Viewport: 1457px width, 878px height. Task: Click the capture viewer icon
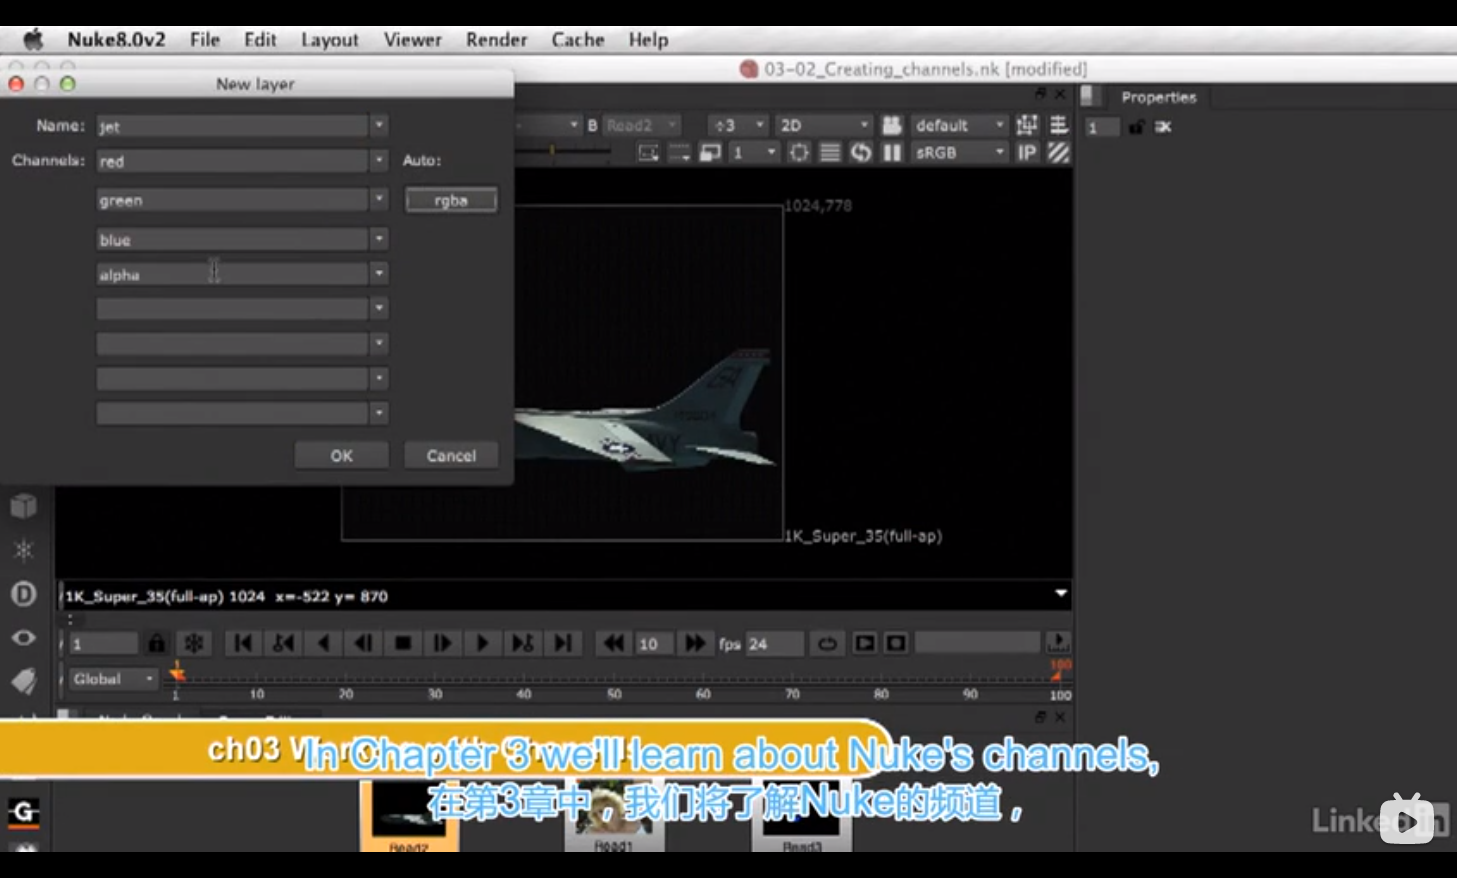tap(896, 643)
